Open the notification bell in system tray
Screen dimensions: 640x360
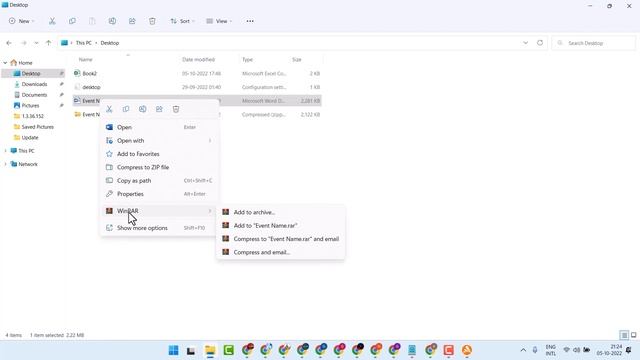629,350
